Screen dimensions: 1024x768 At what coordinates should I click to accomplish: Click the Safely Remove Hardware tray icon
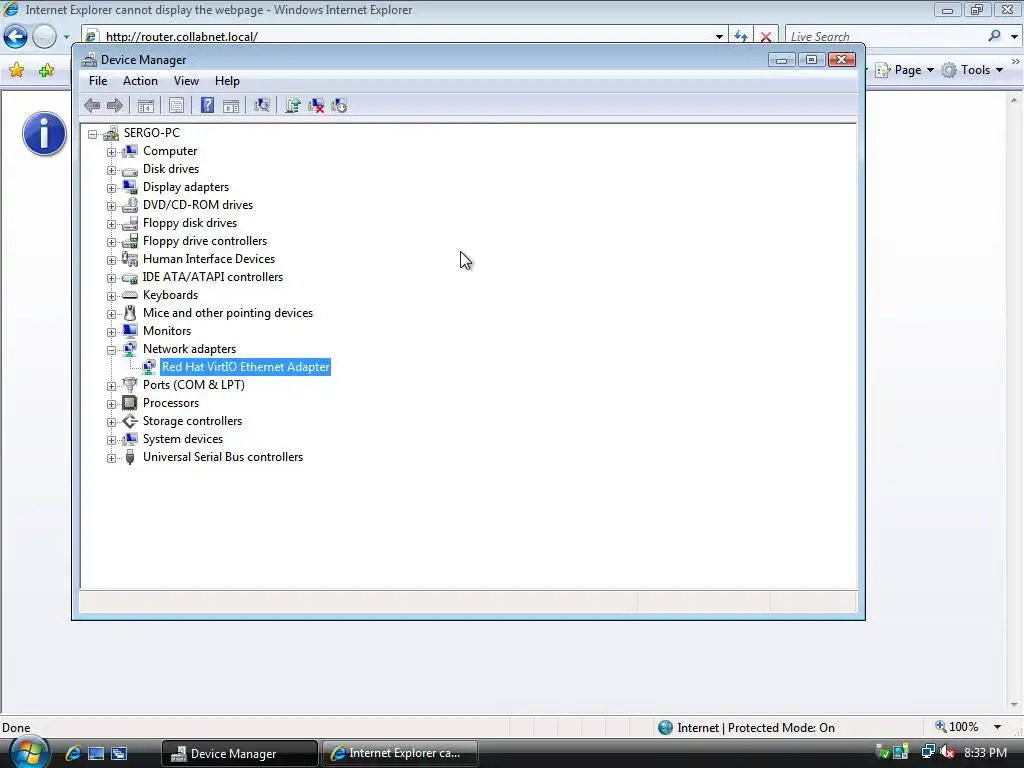[882, 752]
